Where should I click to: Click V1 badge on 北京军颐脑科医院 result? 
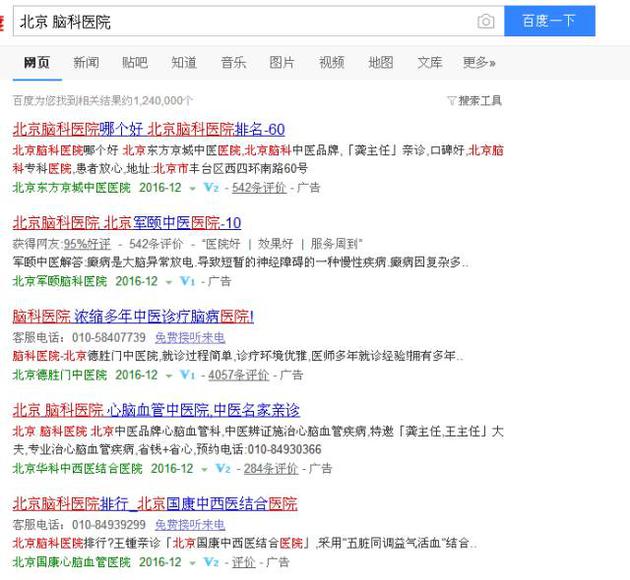188,281
